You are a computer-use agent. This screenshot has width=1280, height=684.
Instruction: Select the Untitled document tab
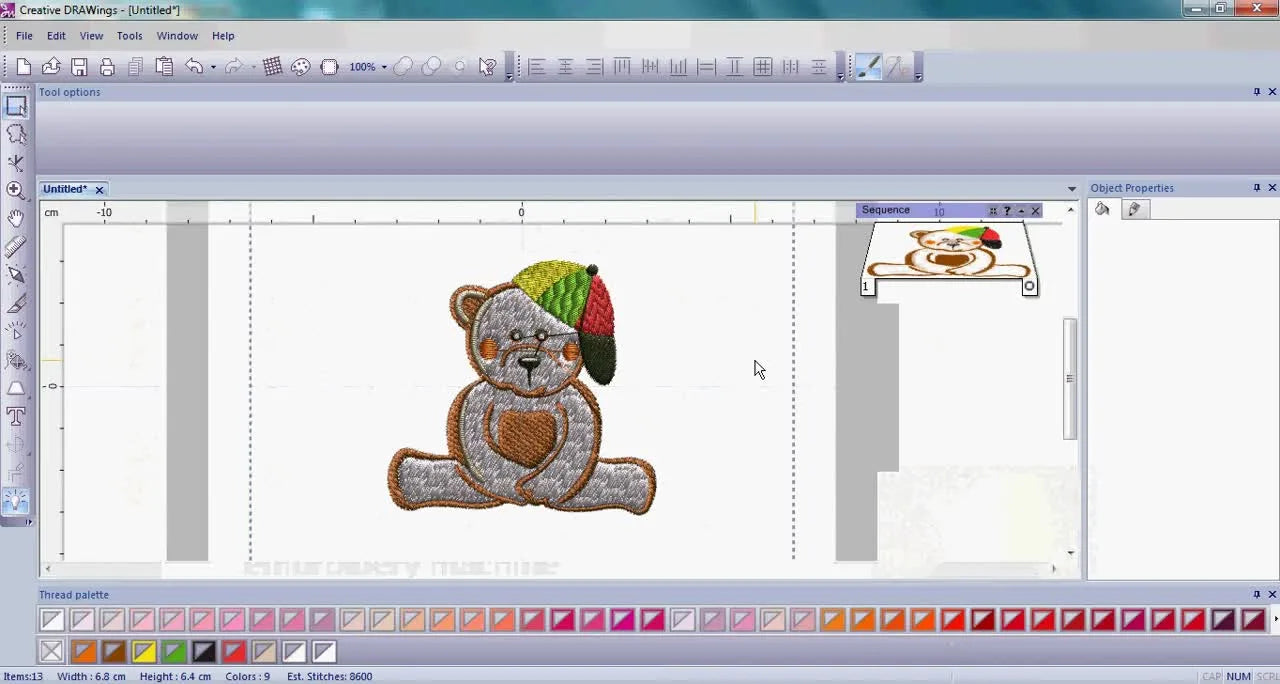coord(65,189)
